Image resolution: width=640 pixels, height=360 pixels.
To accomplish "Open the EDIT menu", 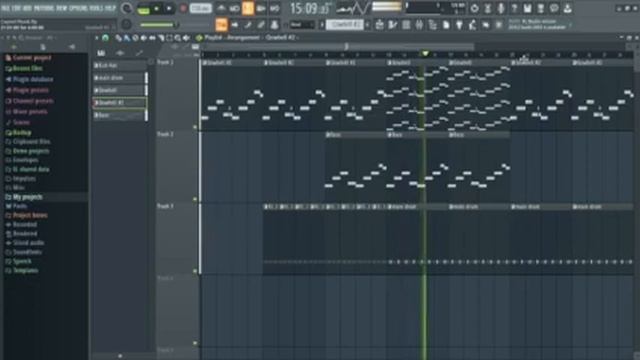I will (x=17, y=8).
